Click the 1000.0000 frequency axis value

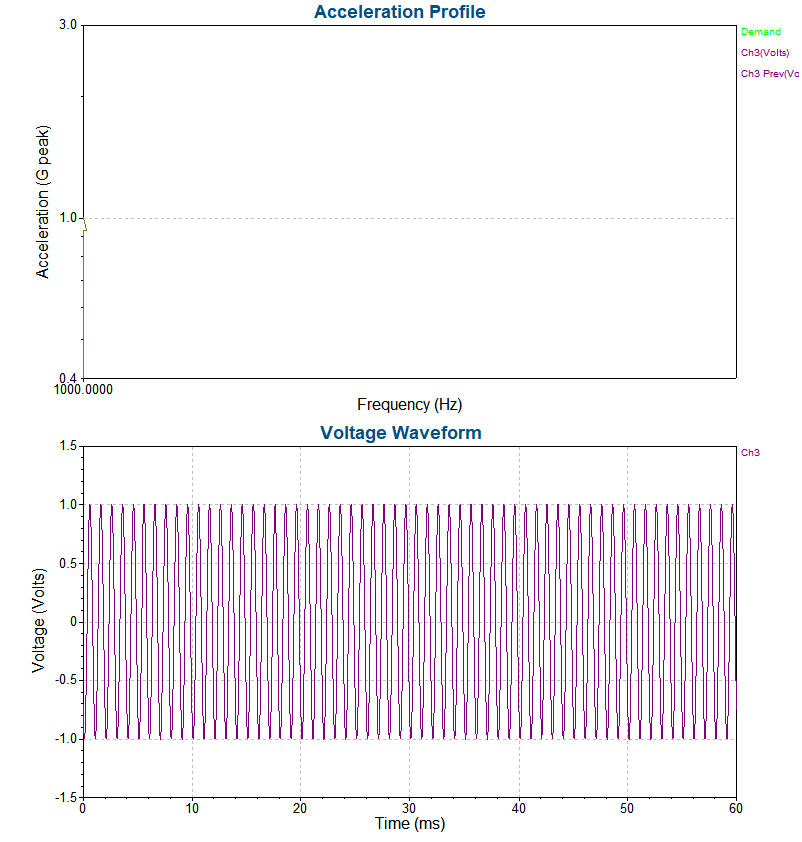click(83, 389)
